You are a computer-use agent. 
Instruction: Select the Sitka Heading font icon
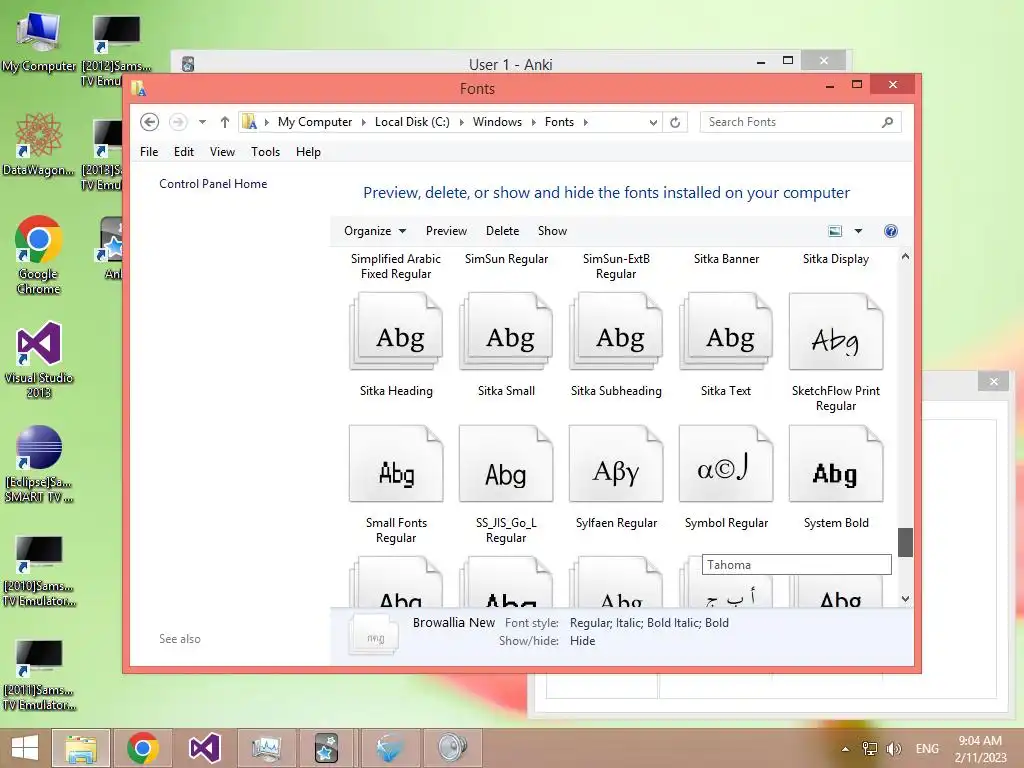(x=396, y=331)
